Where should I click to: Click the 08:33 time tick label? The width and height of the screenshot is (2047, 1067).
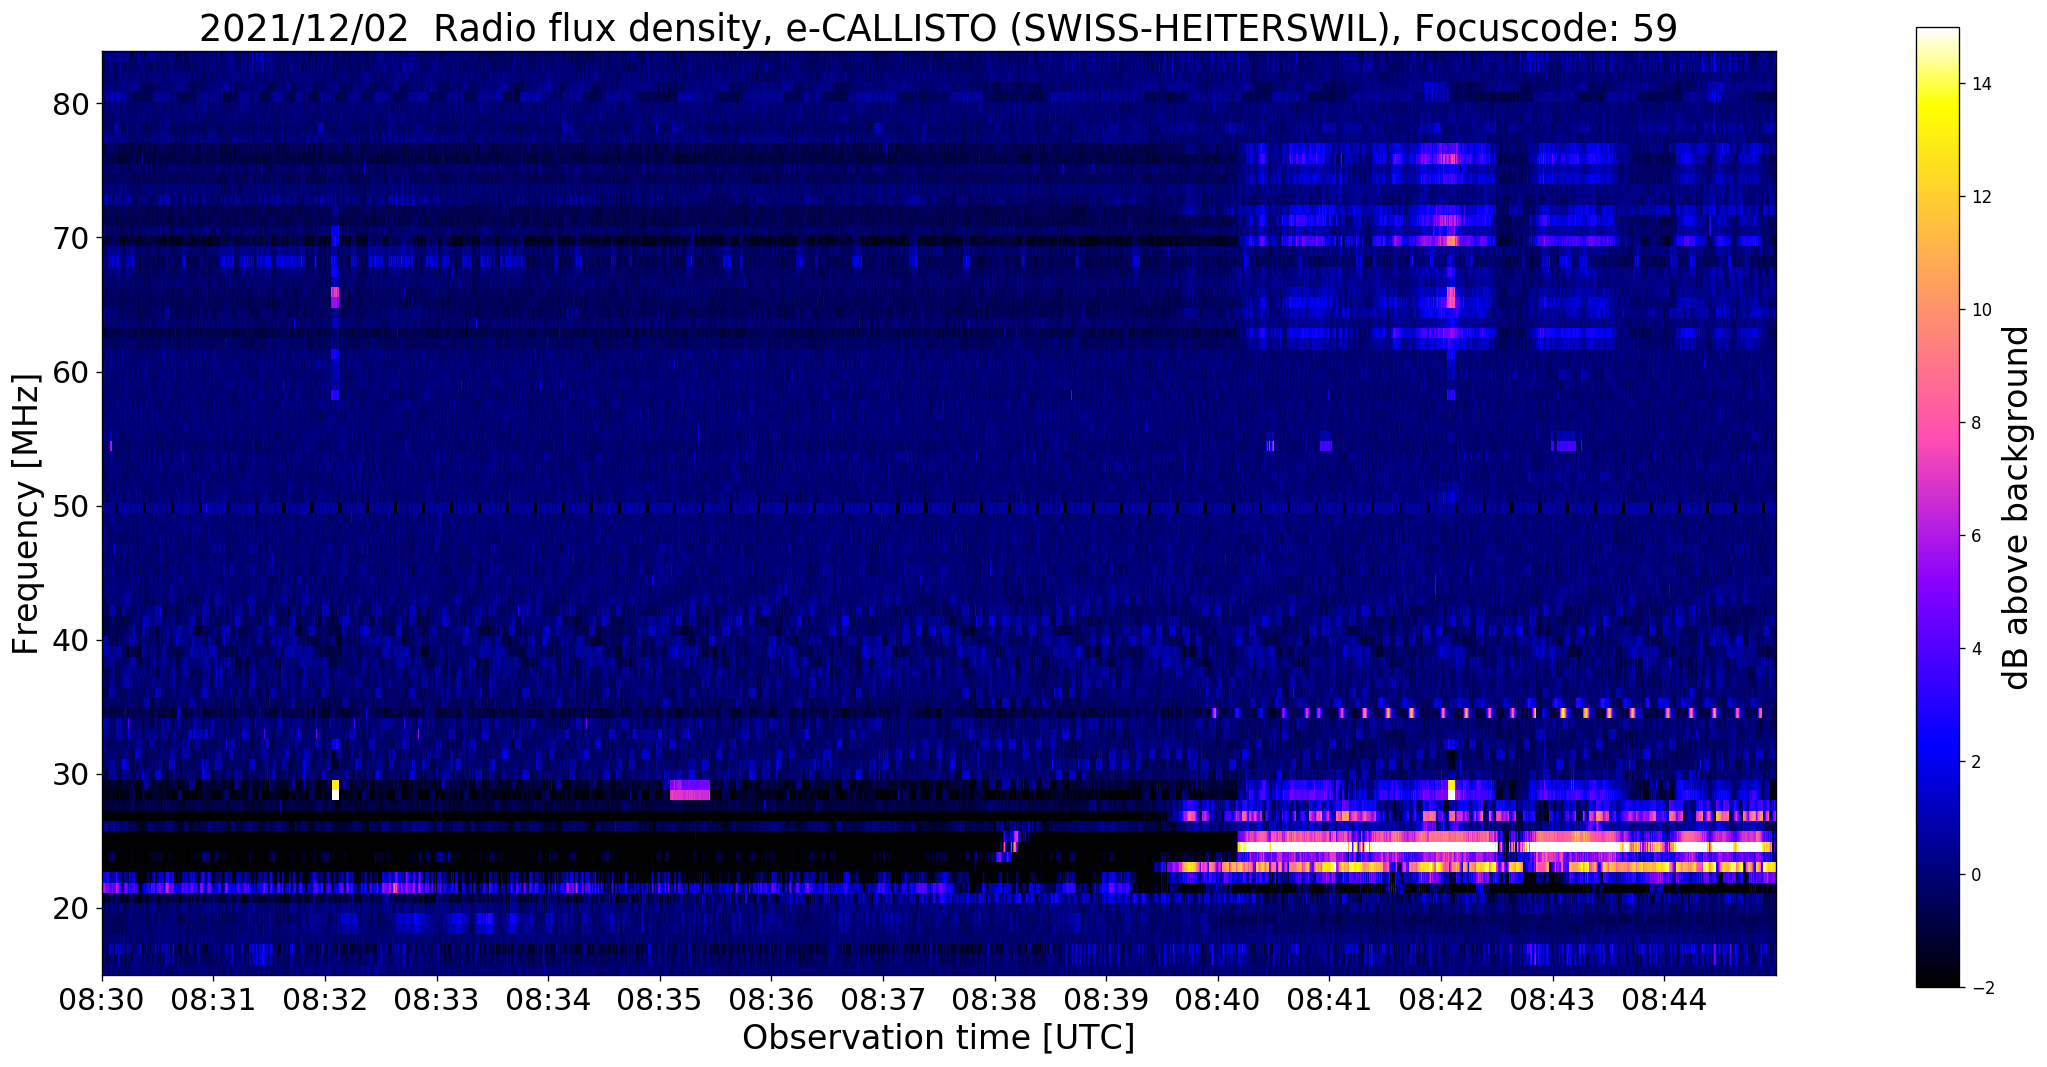(x=437, y=999)
